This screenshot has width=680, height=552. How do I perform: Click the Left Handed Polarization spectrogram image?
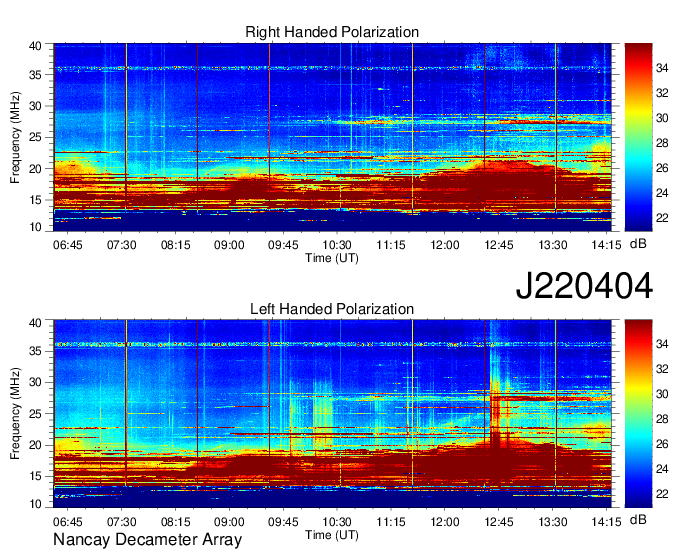(x=332, y=414)
